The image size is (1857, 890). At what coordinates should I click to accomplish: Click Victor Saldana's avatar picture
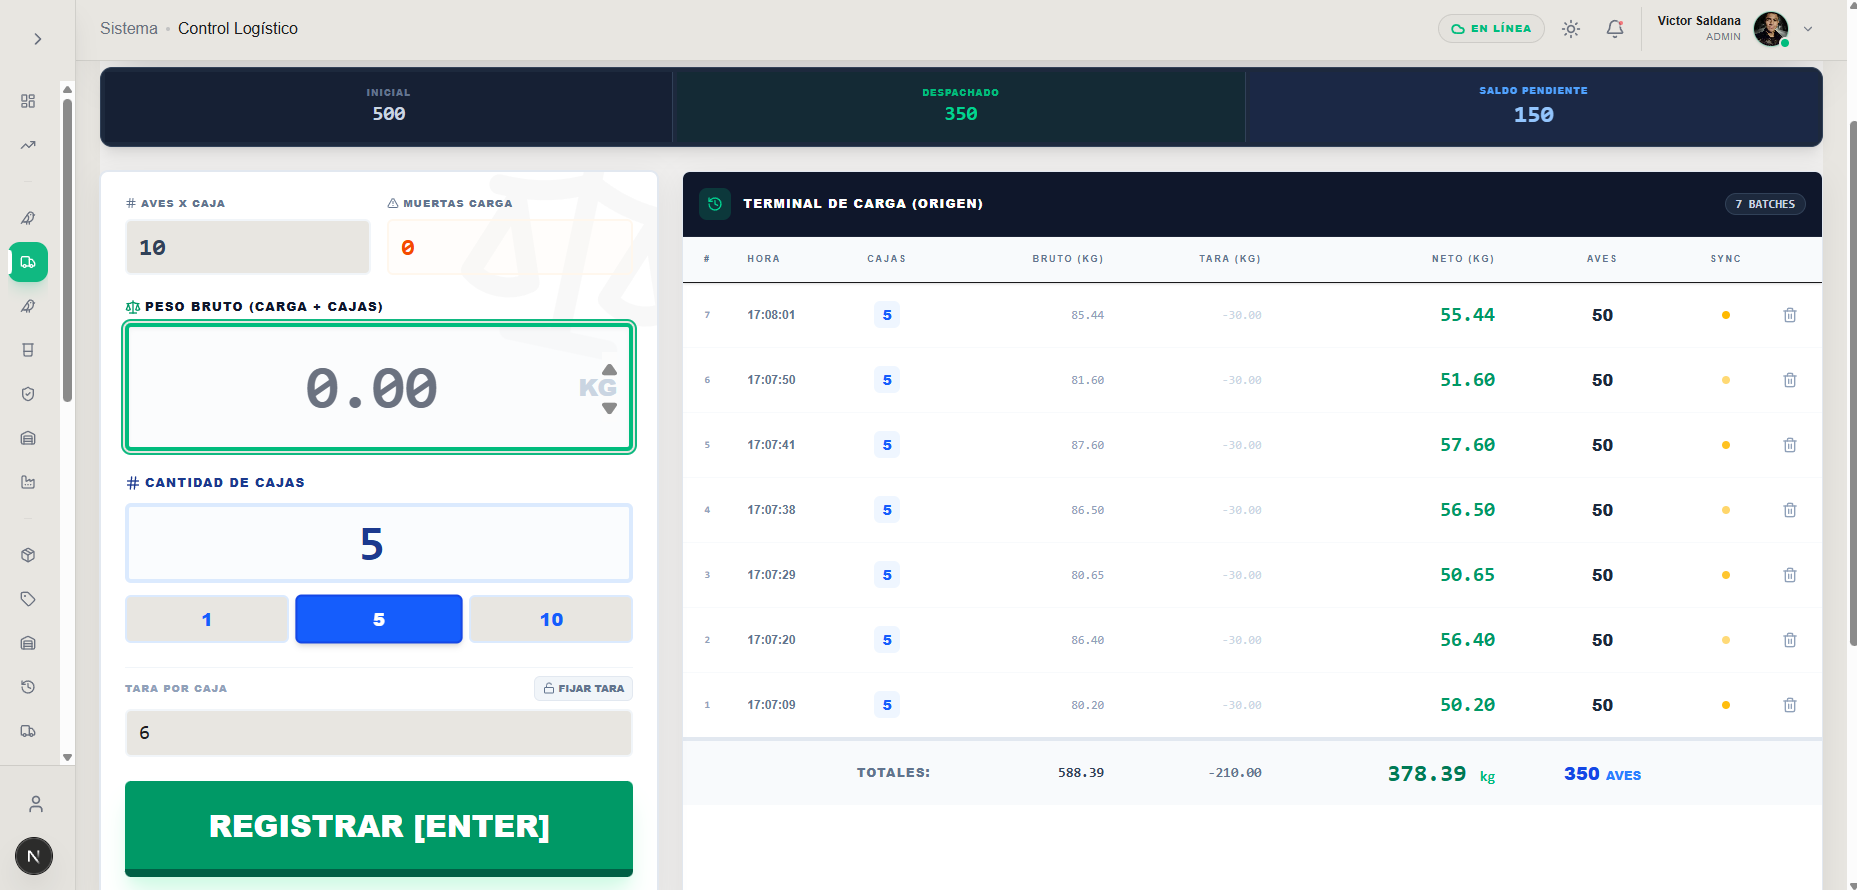[1771, 29]
